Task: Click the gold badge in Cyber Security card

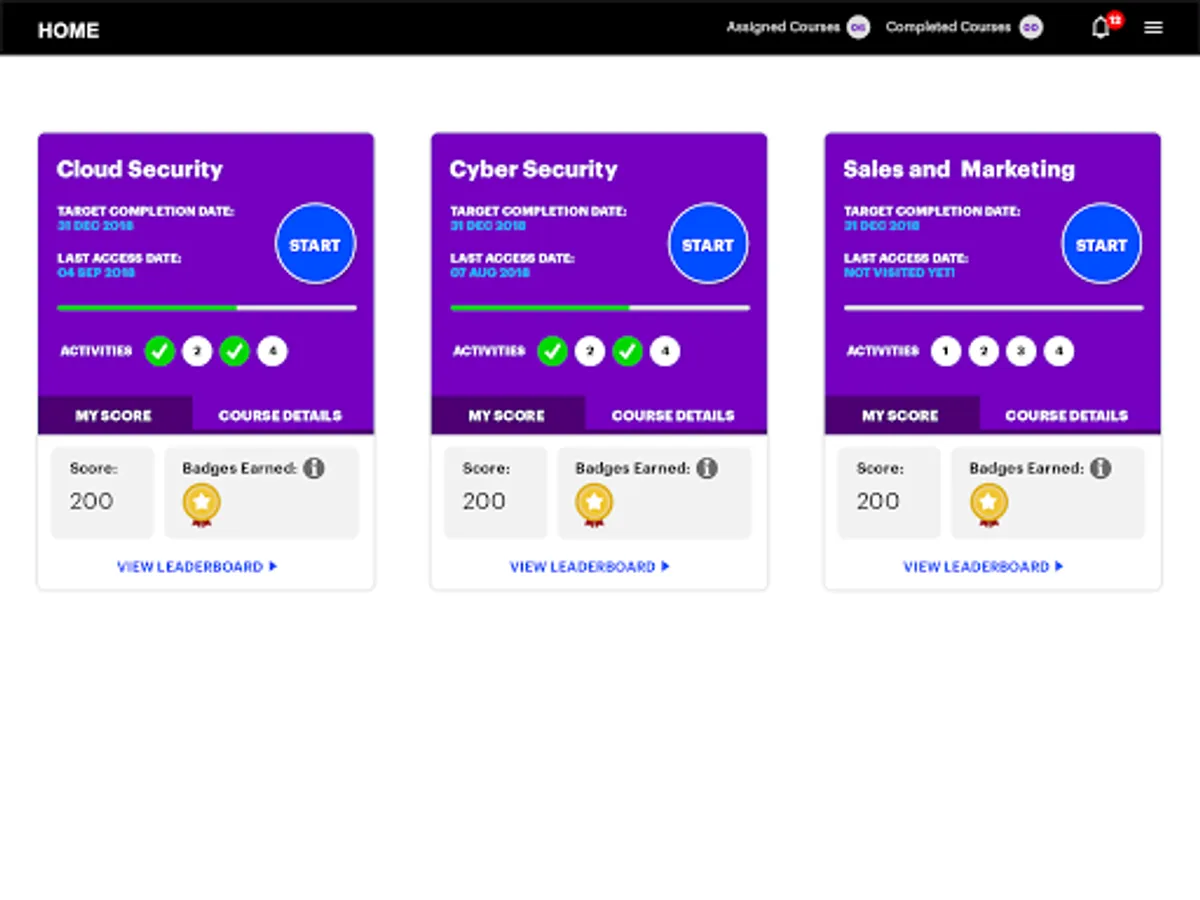Action: click(x=594, y=505)
